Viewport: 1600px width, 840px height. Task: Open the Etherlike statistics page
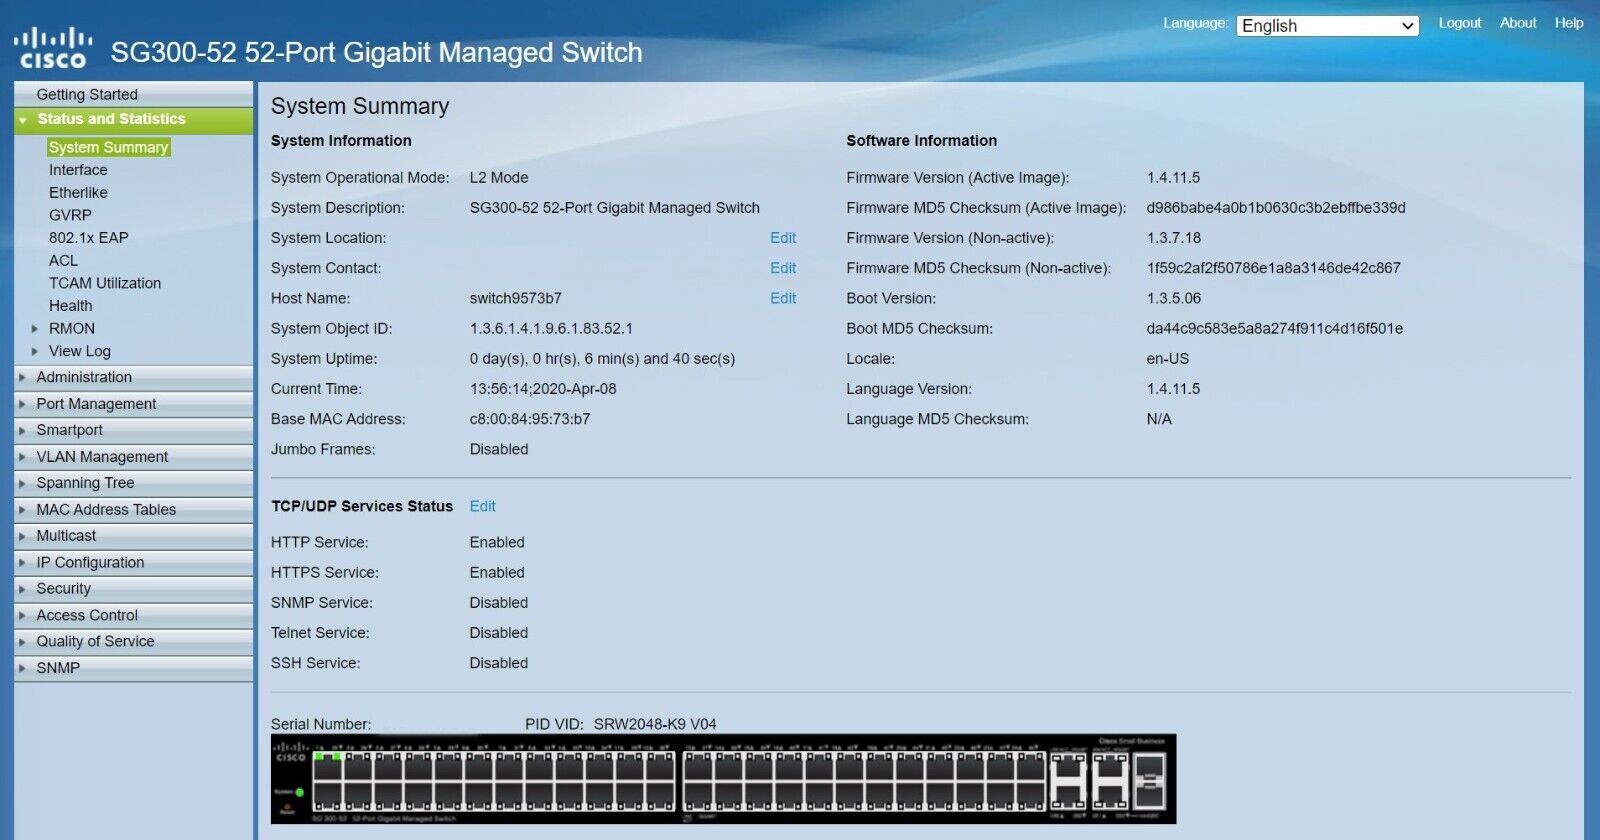(78, 193)
